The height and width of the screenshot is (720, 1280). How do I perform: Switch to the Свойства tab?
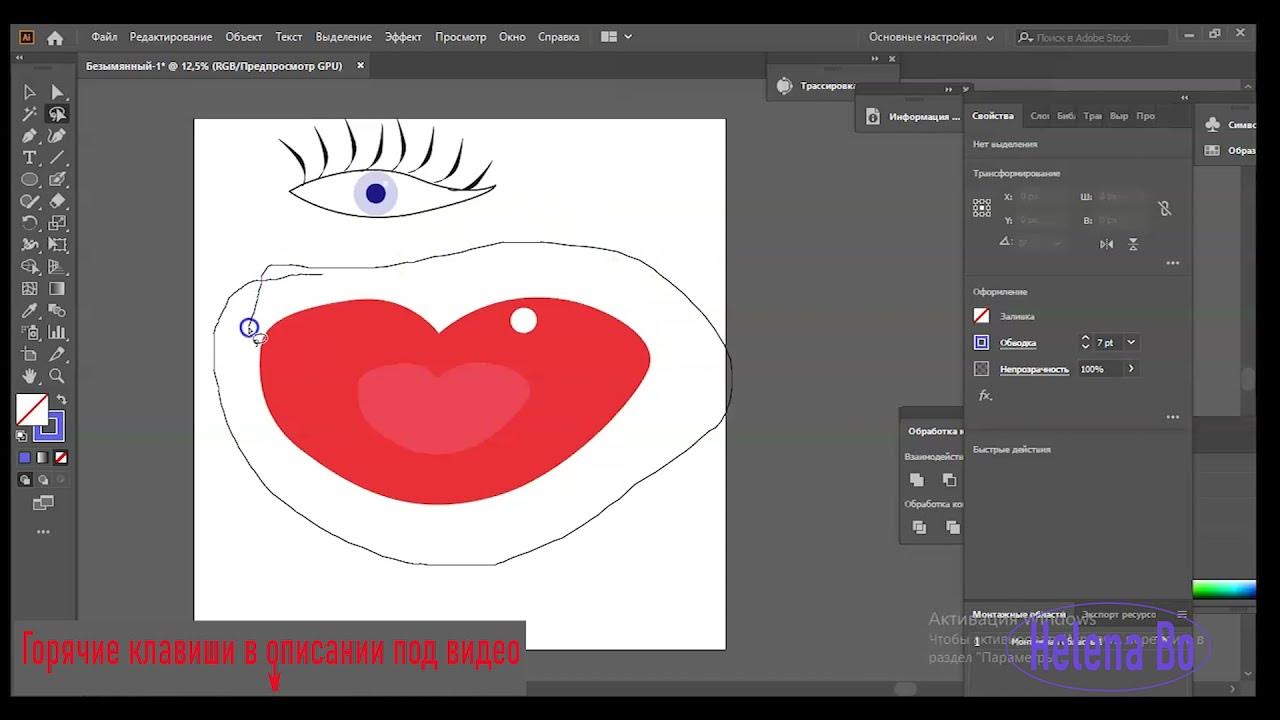pos(993,116)
